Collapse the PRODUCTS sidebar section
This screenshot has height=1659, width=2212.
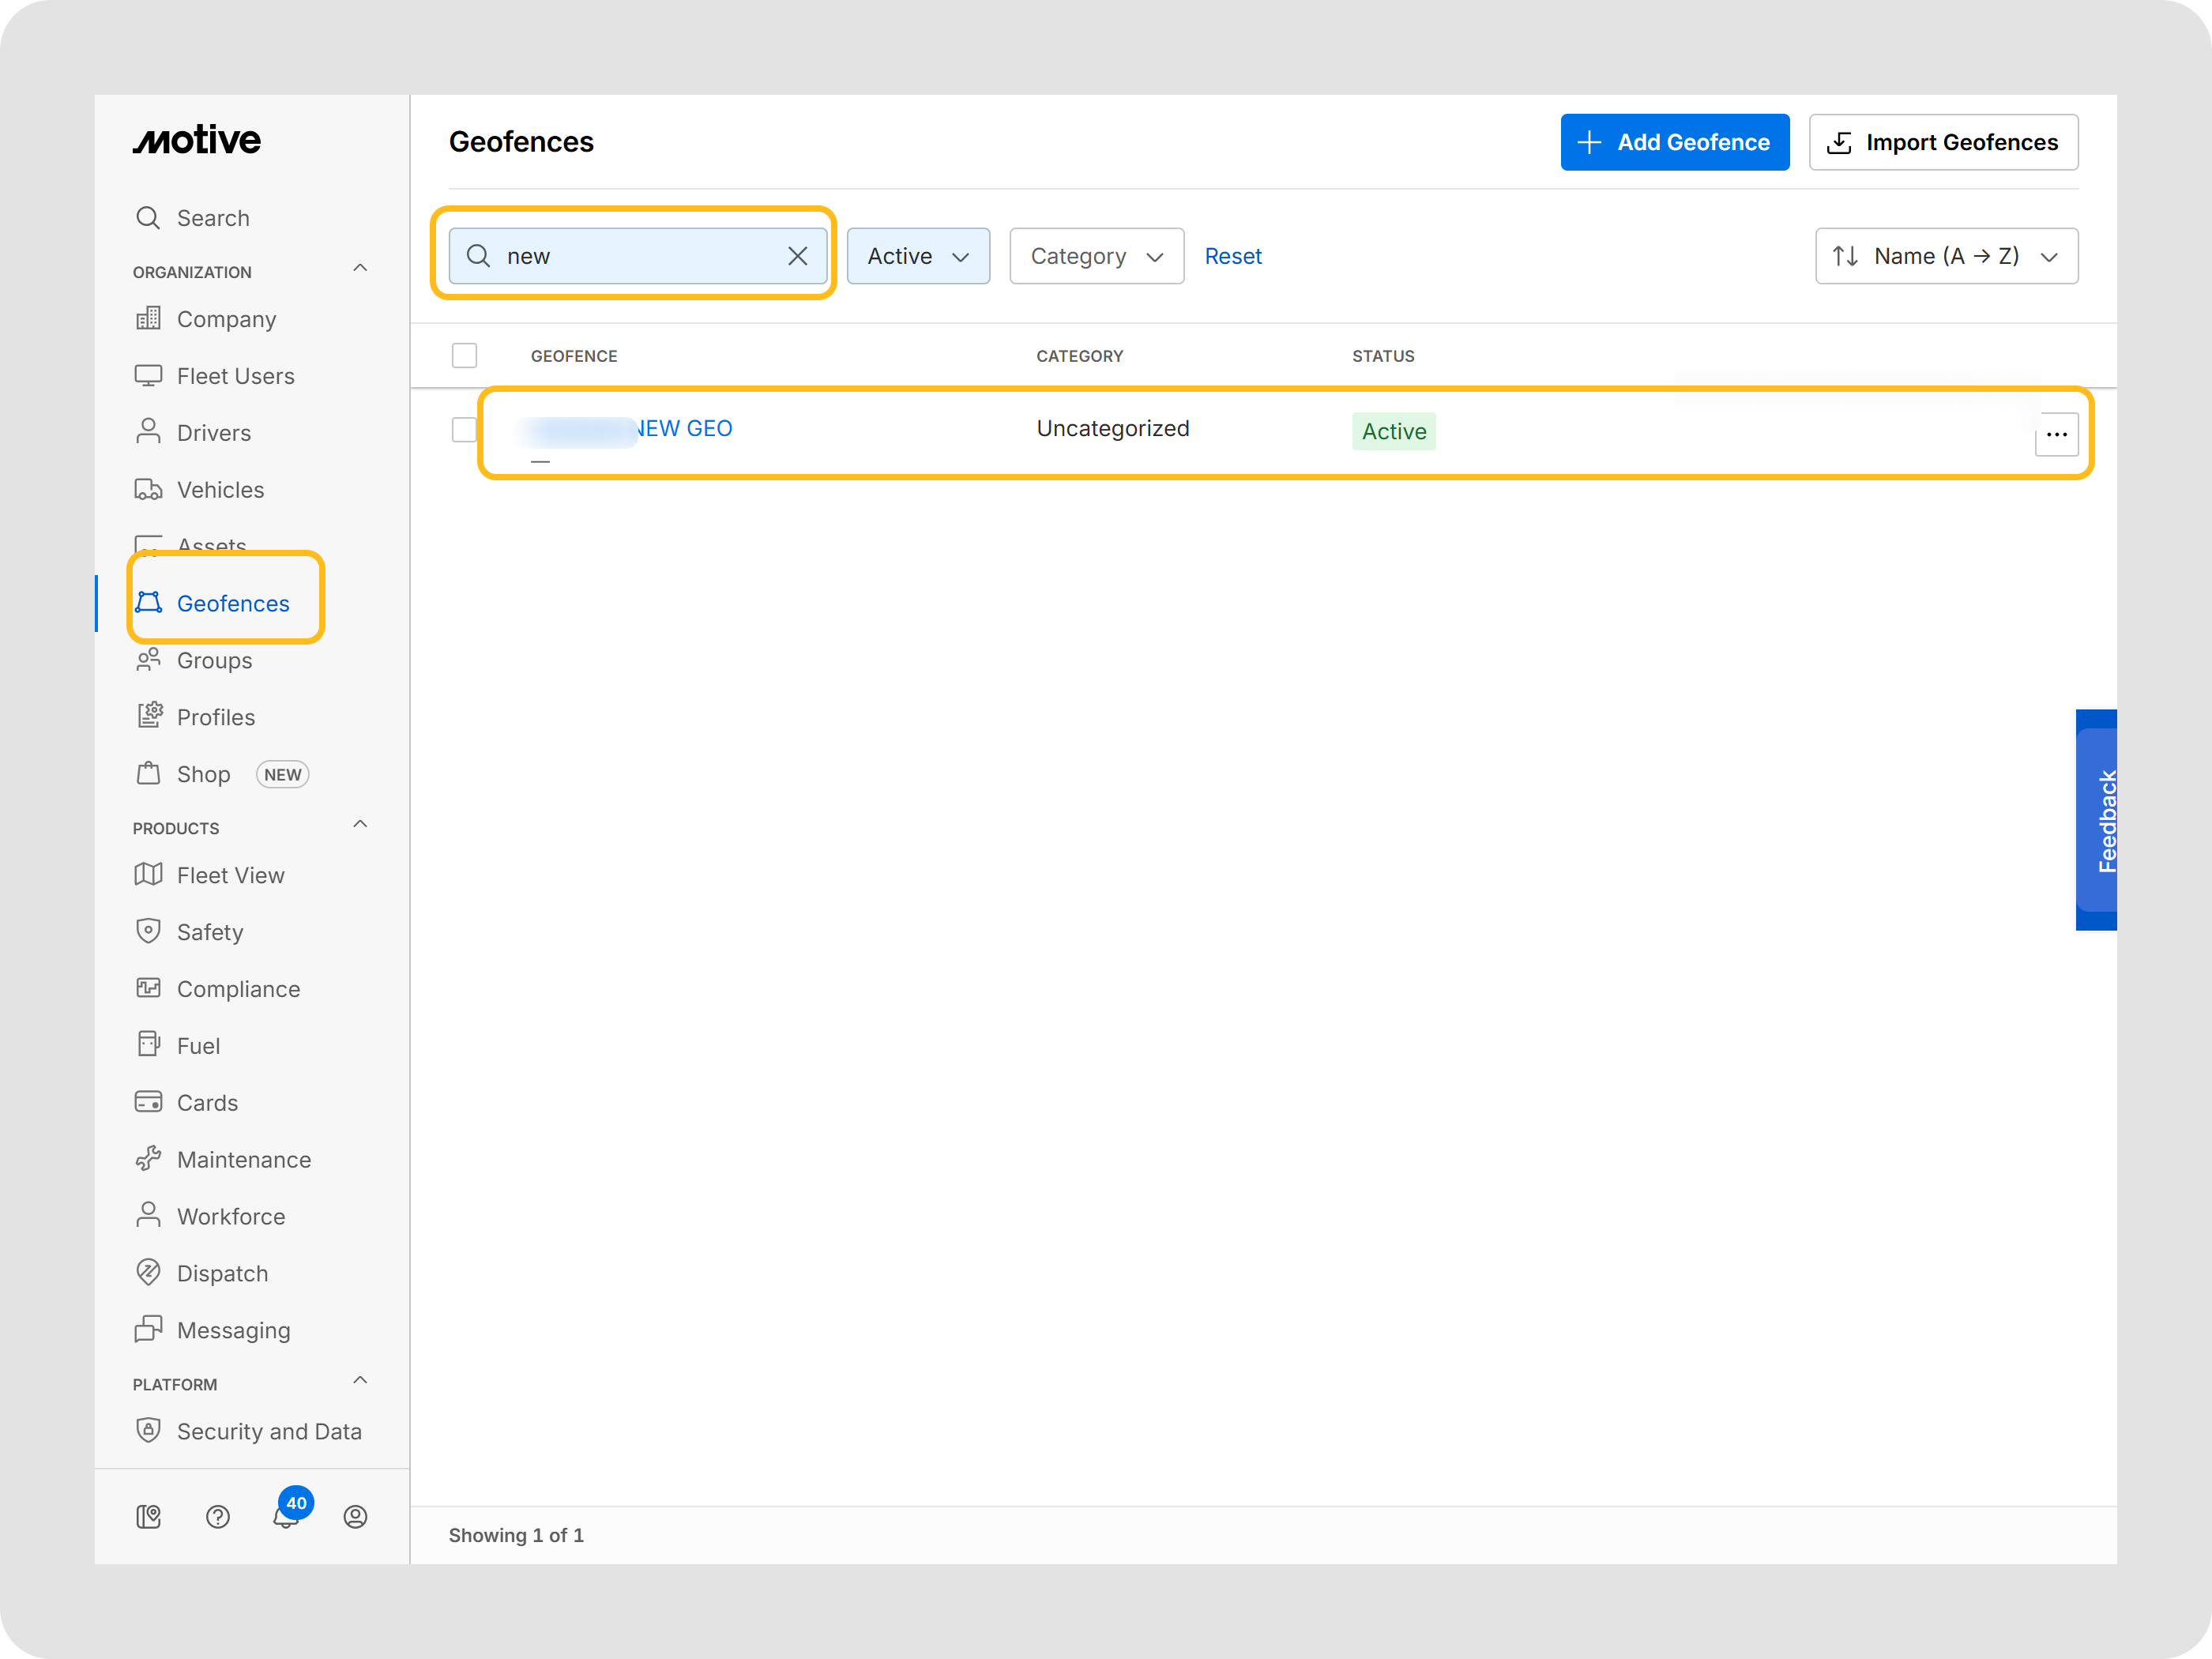pyautogui.click(x=360, y=825)
